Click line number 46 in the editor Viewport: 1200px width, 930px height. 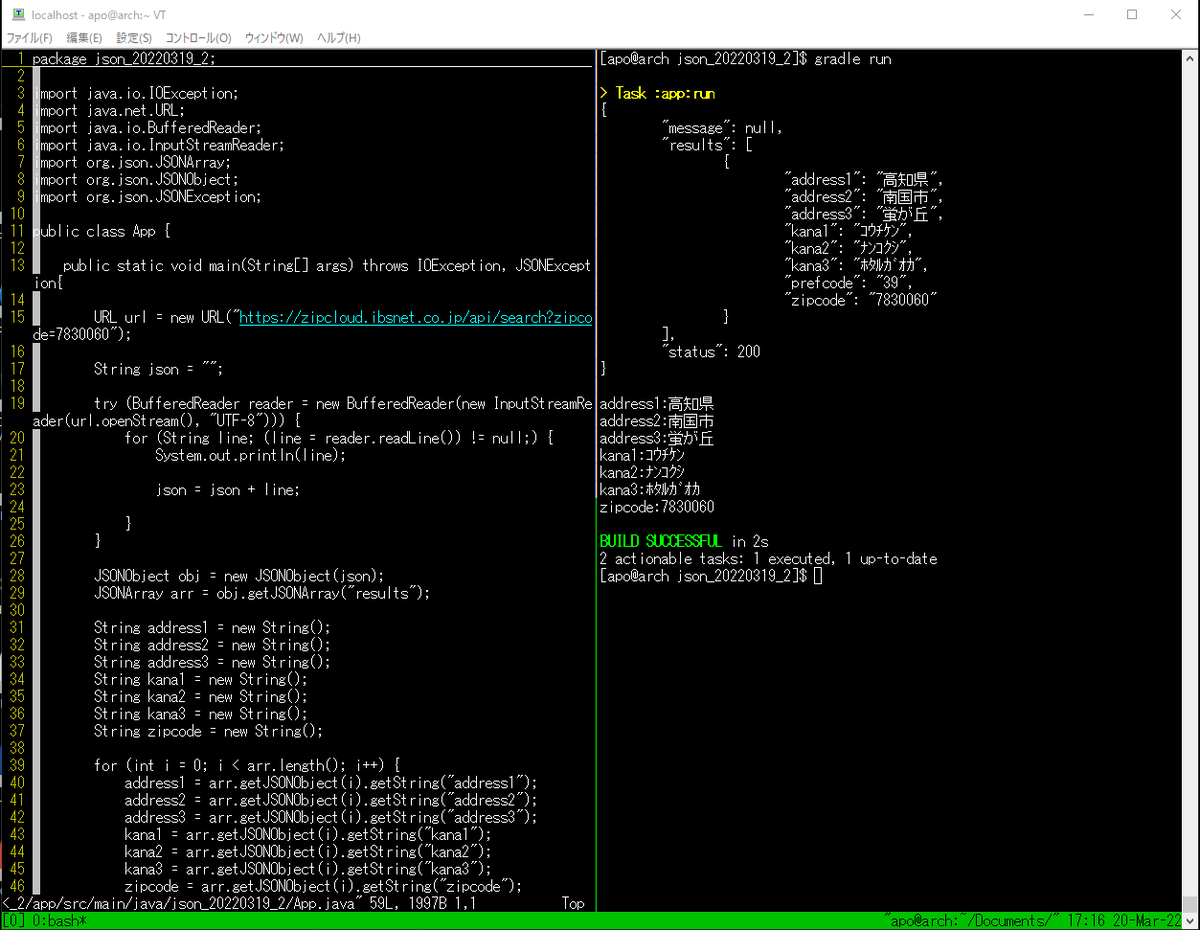coord(17,886)
